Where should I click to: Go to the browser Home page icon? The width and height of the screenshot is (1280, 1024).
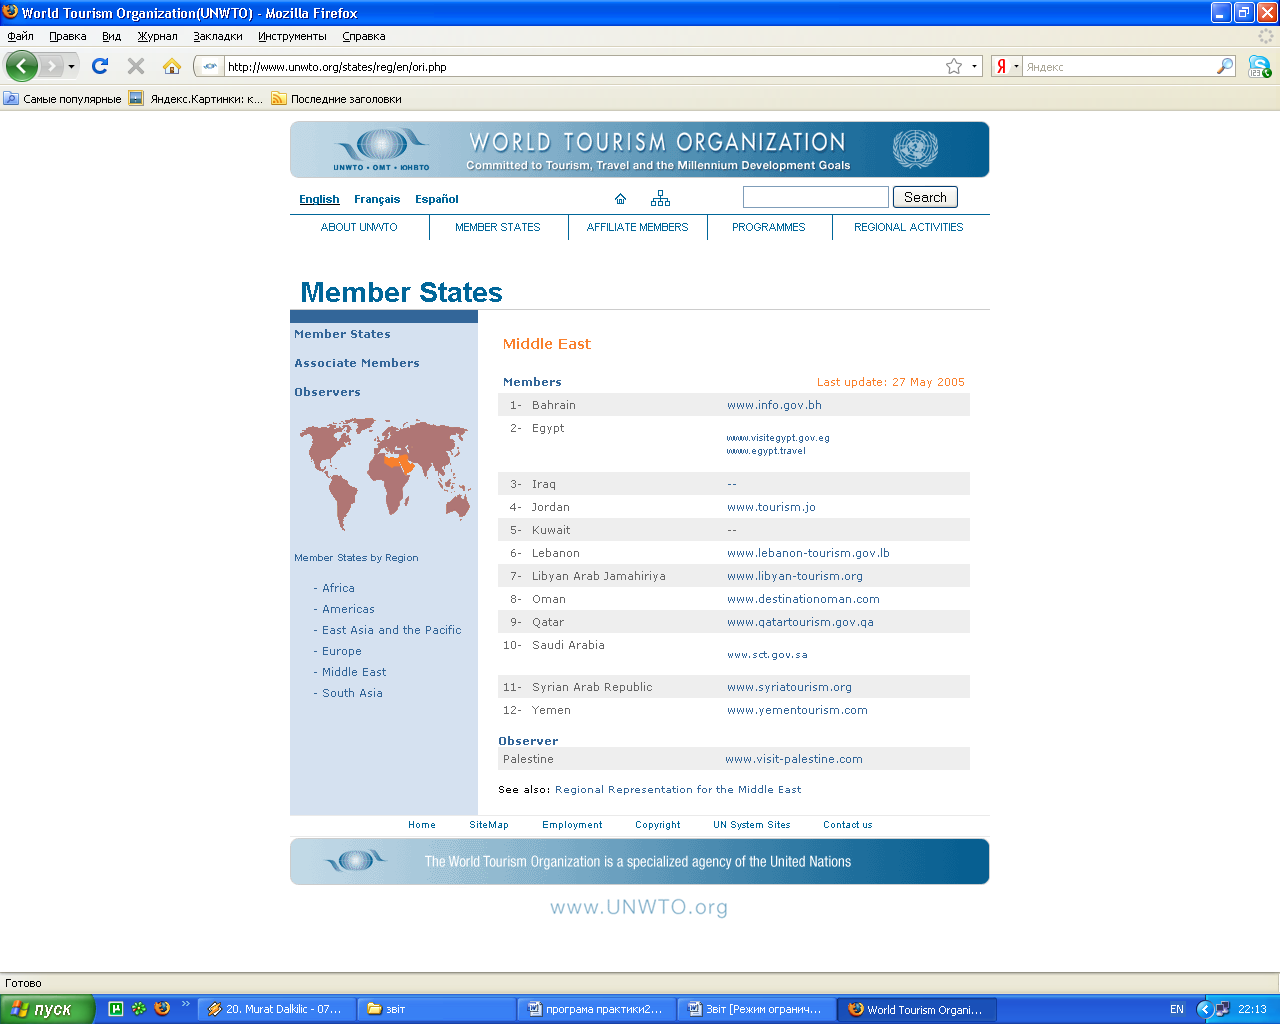tap(172, 66)
